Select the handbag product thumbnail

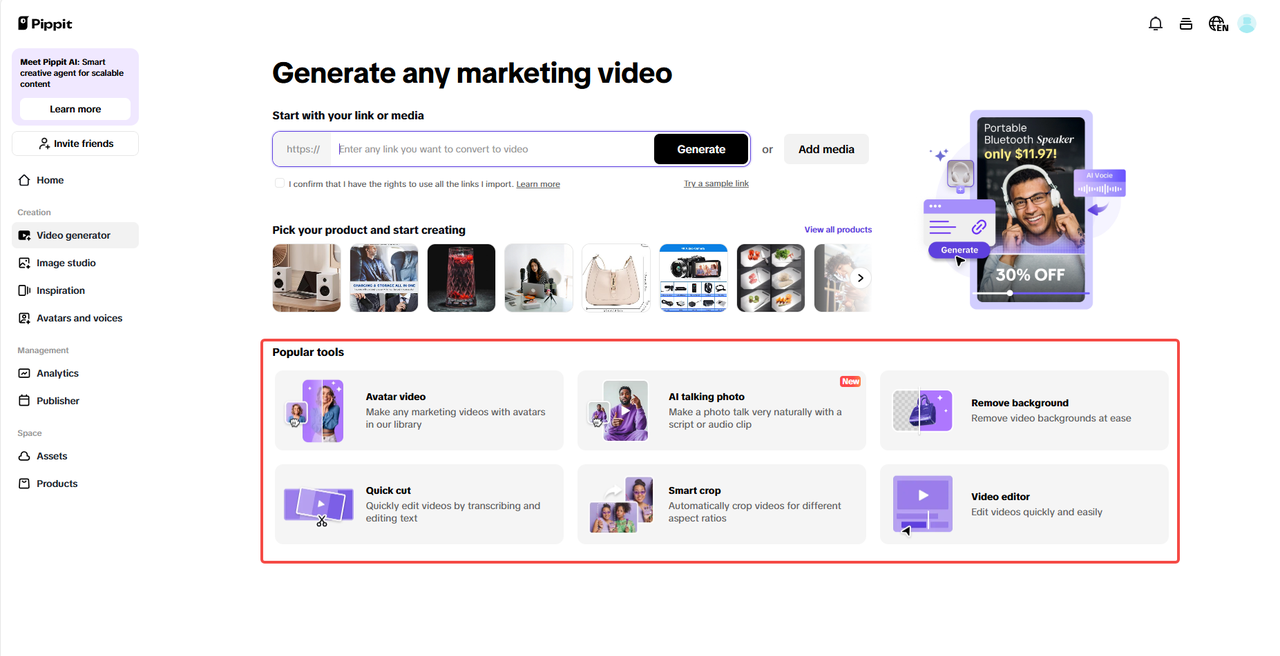(x=615, y=278)
